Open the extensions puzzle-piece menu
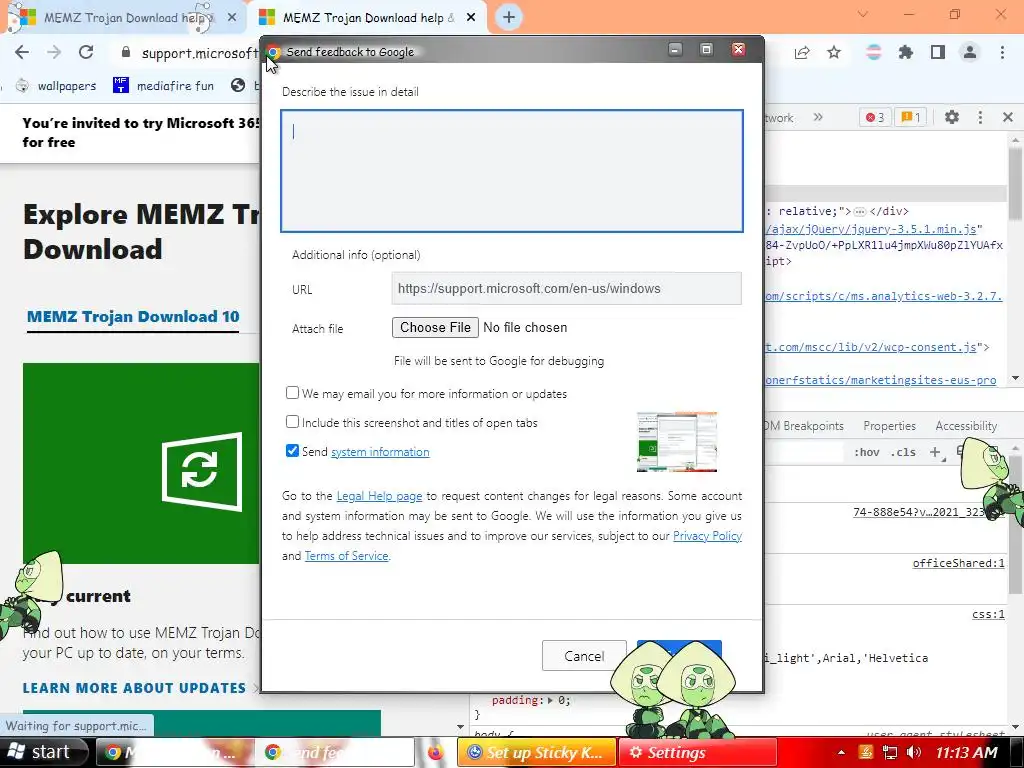This screenshot has height=768, width=1024. coord(905,52)
